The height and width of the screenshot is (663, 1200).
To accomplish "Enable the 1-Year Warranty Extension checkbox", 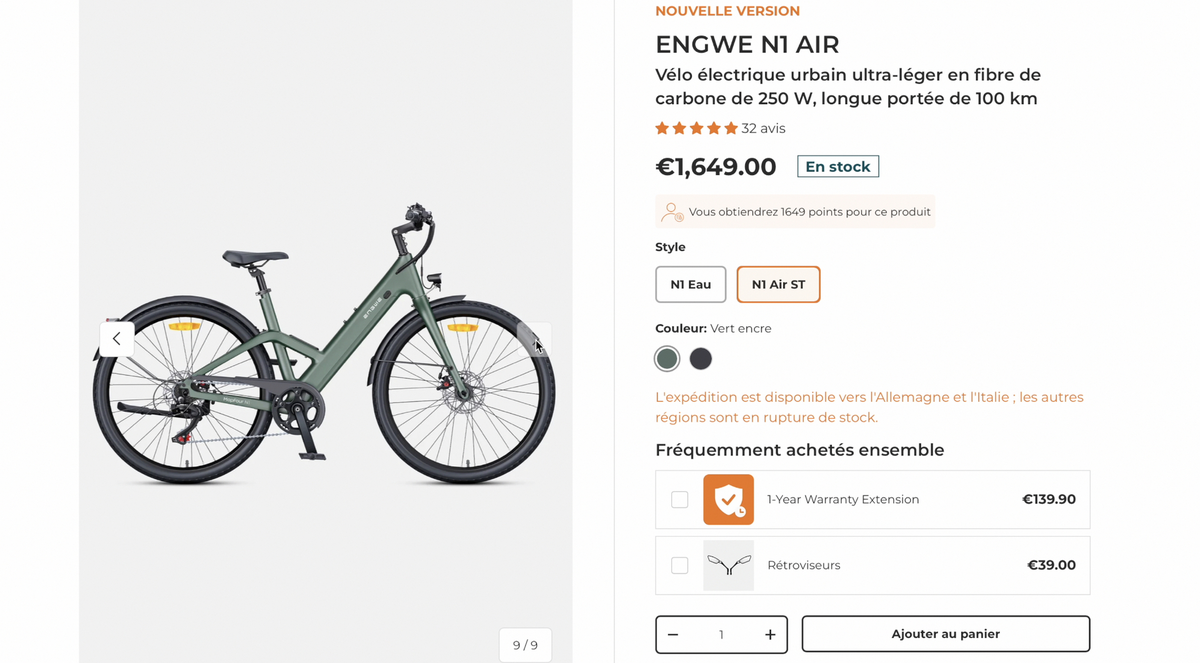I will (x=680, y=499).
